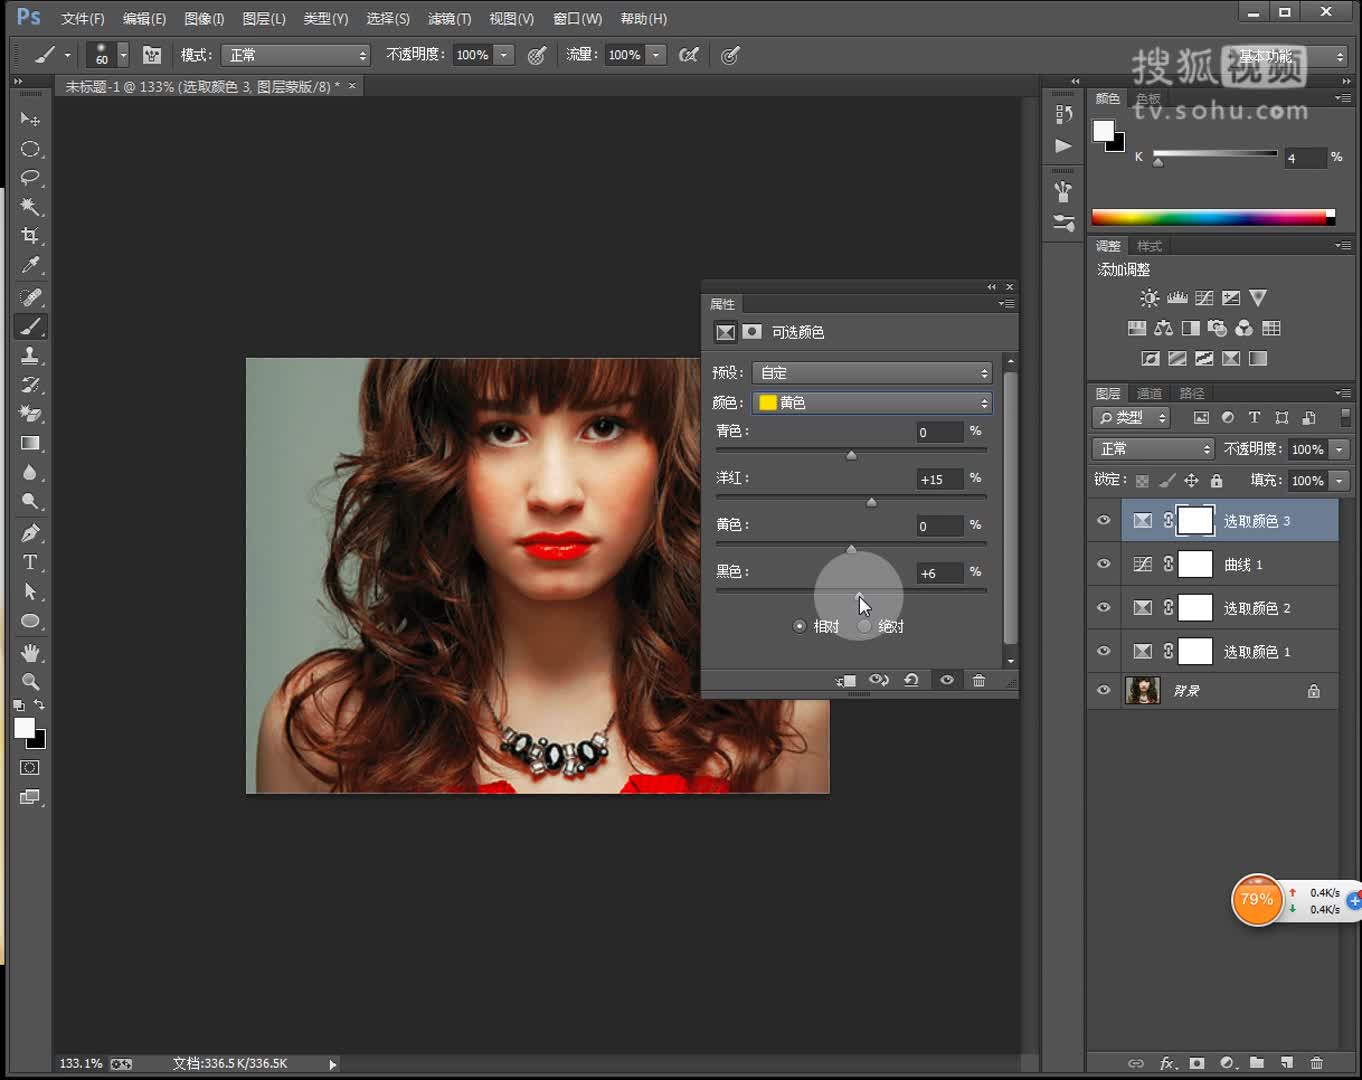Click the Brightness/Contrast adjustment icon
Screen dimensions: 1362x1080
click(1150, 298)
